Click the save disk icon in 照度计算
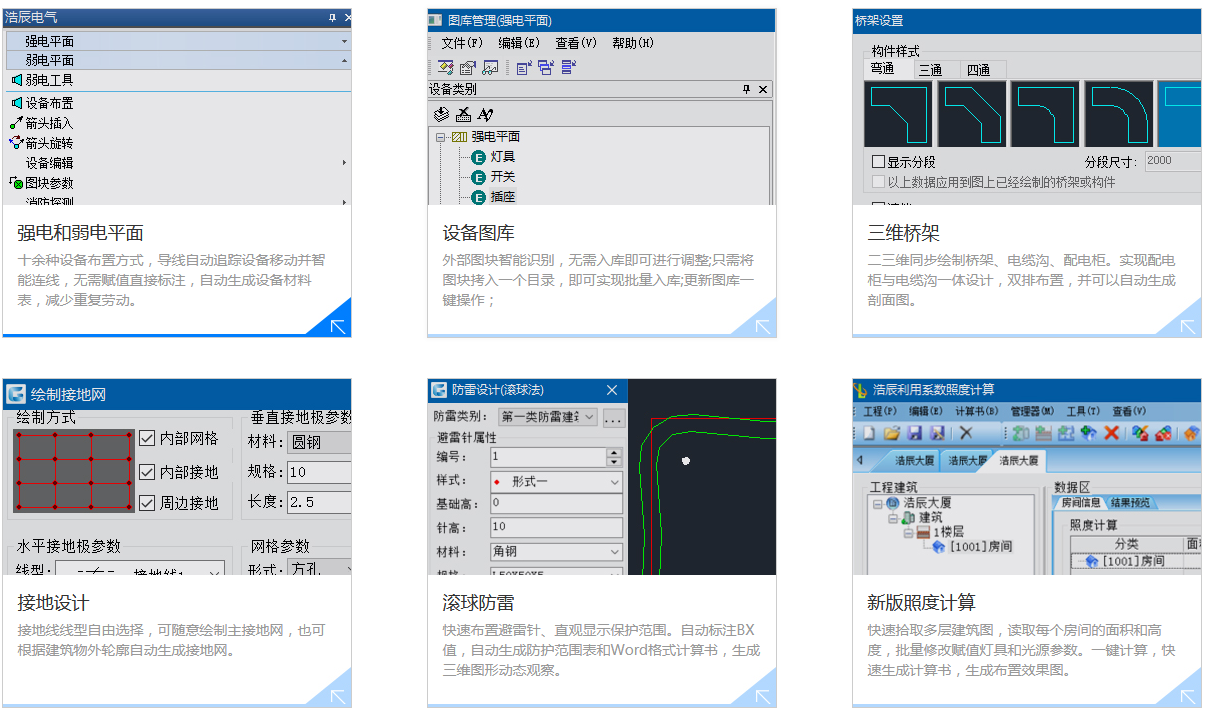Screen dimensions: 1207x714 click(914, 433)
